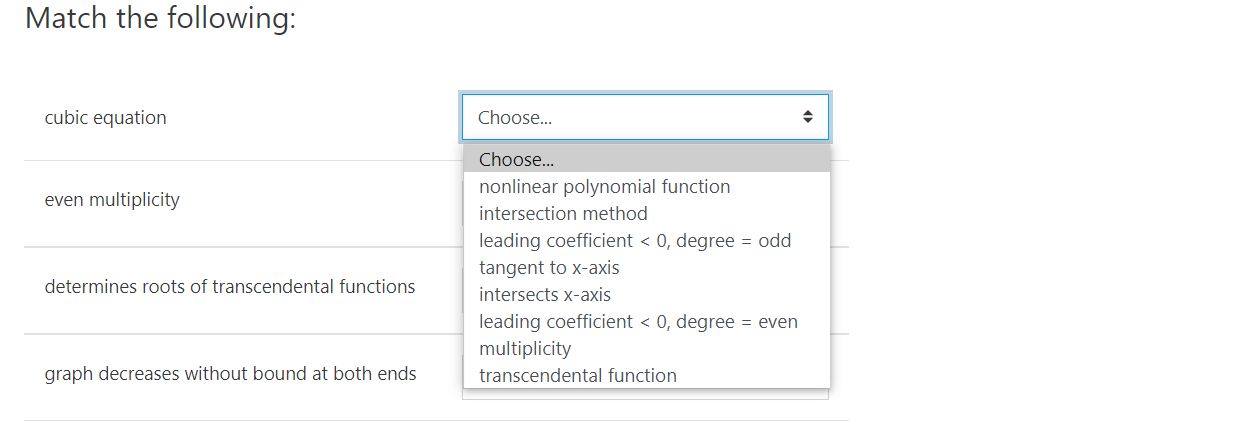Screen dimensions: 1247x446
Task: Pick 'intersection method' from dropdown list
Action: click(x=563, y=214)
